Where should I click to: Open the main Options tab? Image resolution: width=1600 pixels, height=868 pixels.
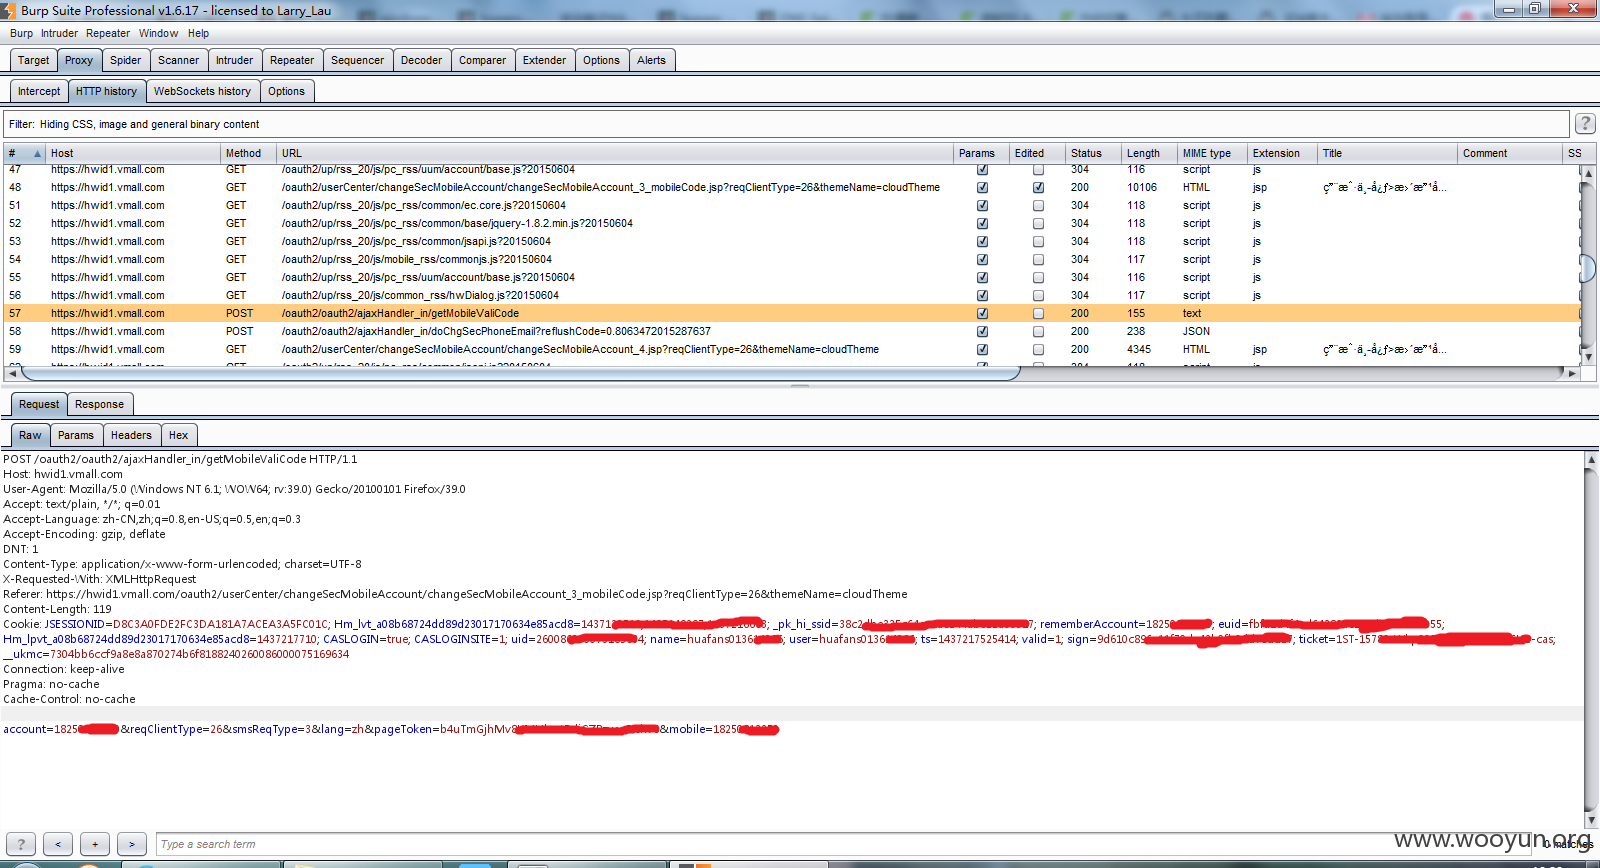601,60
